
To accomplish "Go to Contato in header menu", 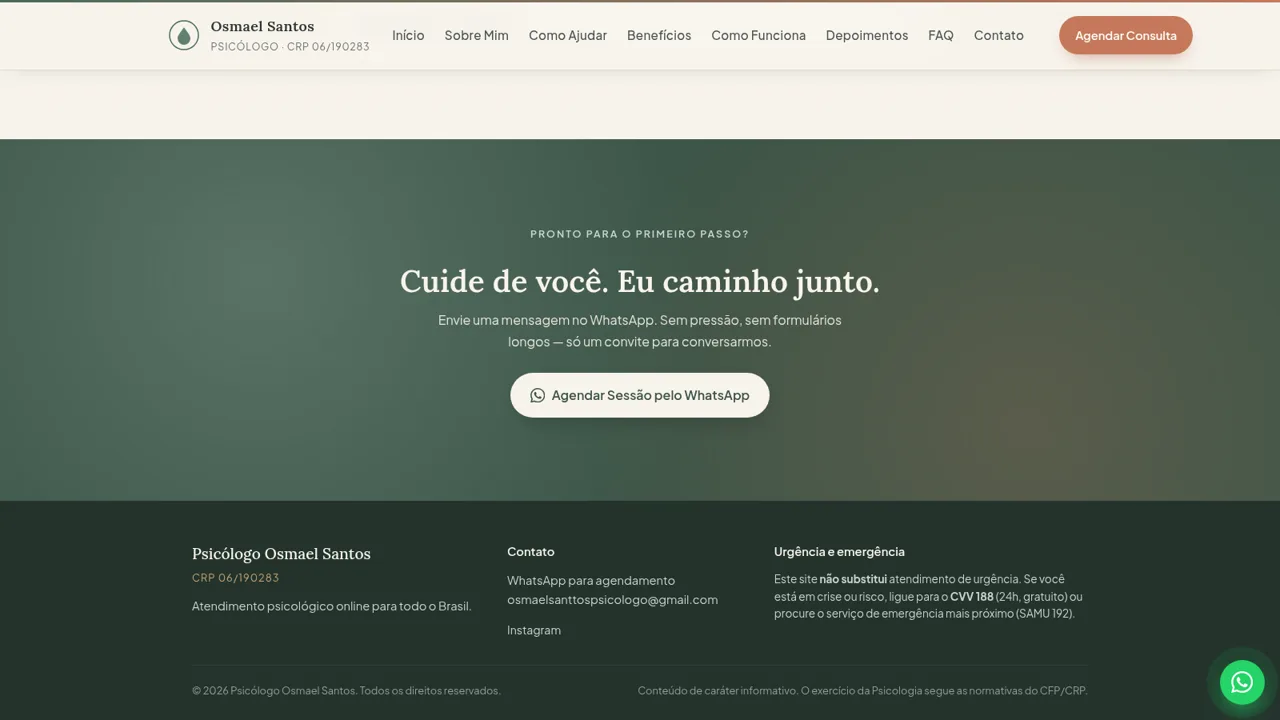I will point(999,35).
